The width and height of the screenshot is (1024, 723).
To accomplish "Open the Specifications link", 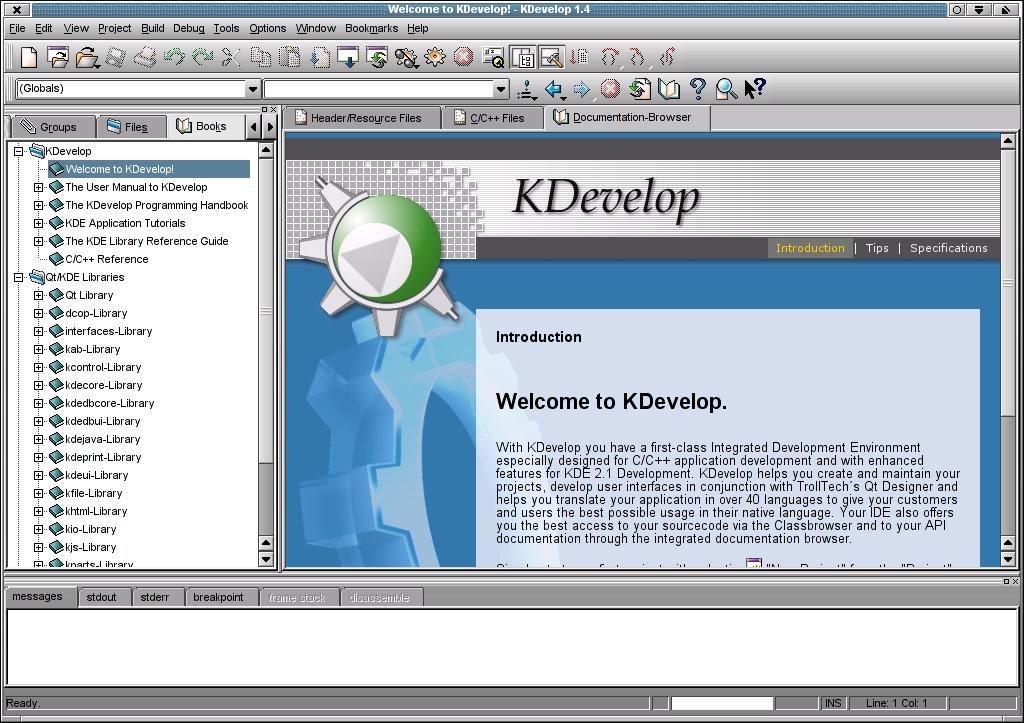I will [948, 248].
